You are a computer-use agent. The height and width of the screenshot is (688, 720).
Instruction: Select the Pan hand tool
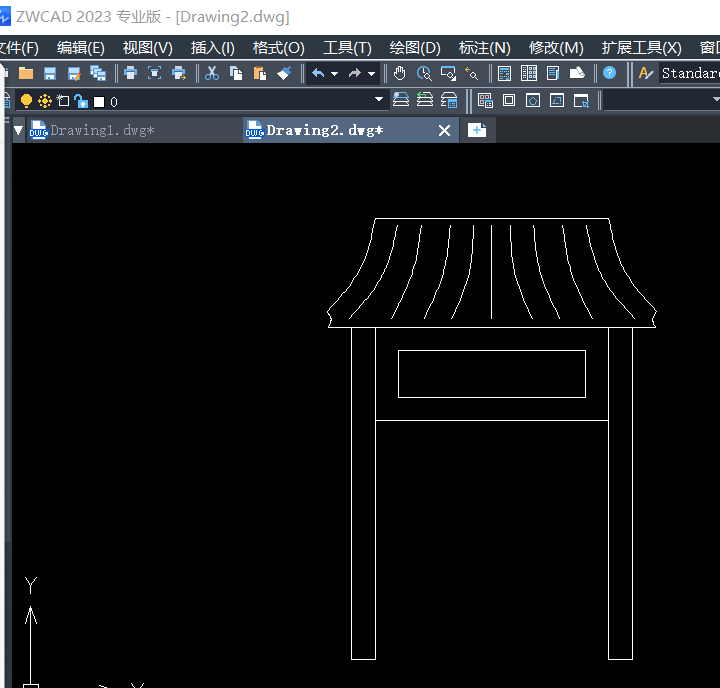tap(399, 73)
